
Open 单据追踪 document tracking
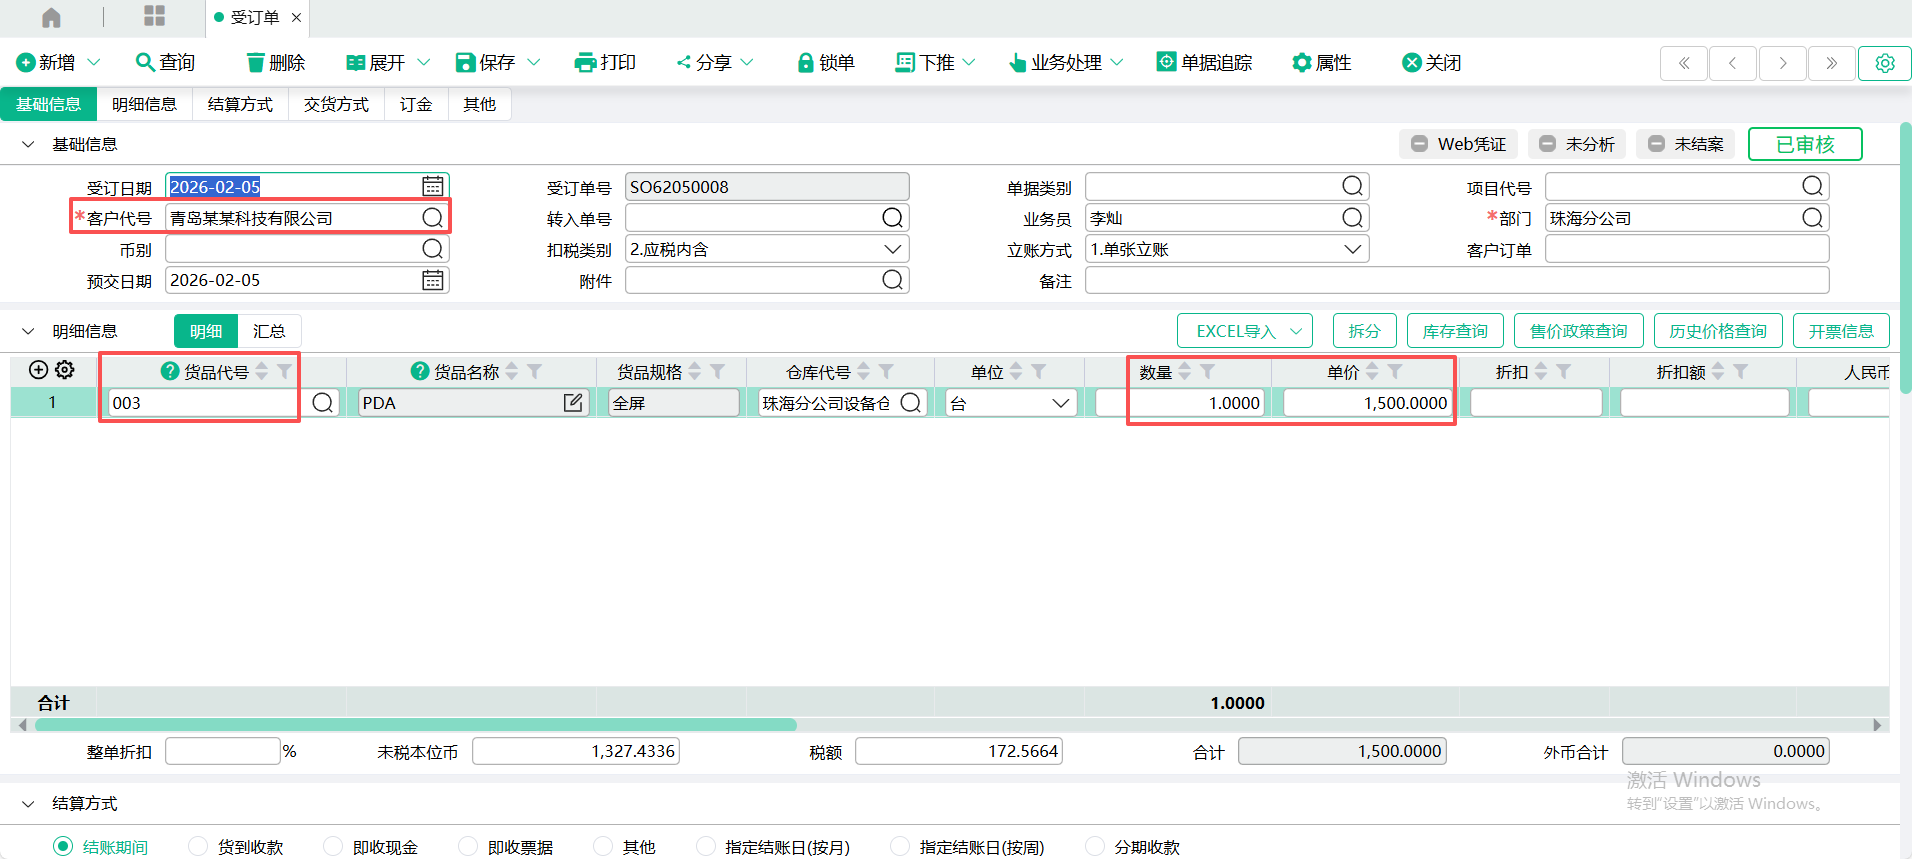(x=1204, y=63)
